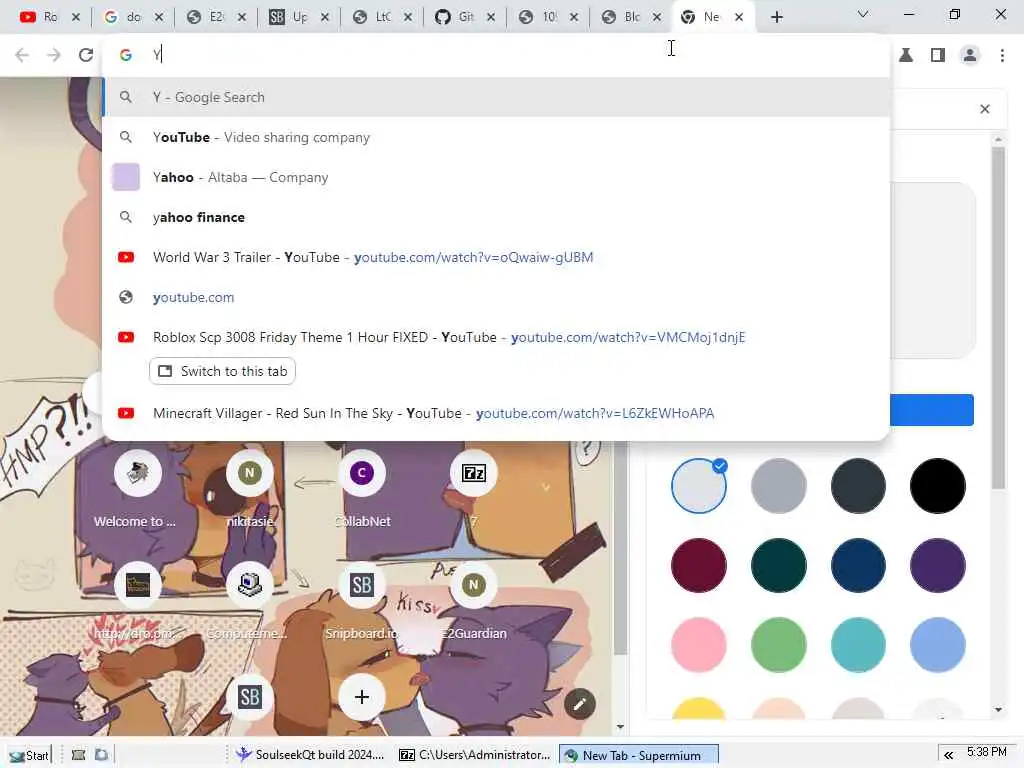
Task: Select the green color swatch
Action: coord(778,645)
